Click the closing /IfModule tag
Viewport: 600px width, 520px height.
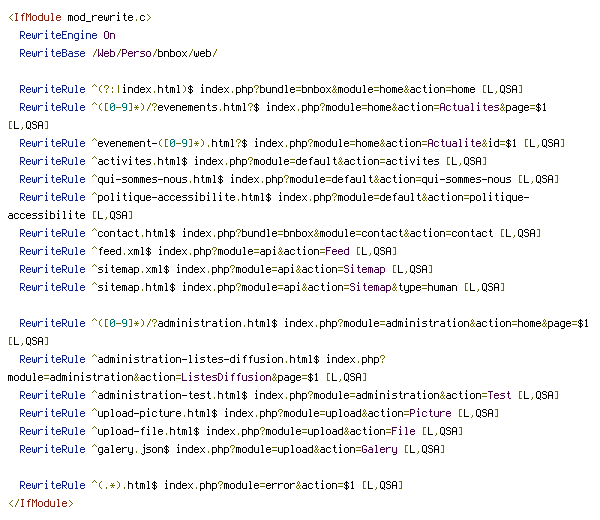click(x=41, y=503)
